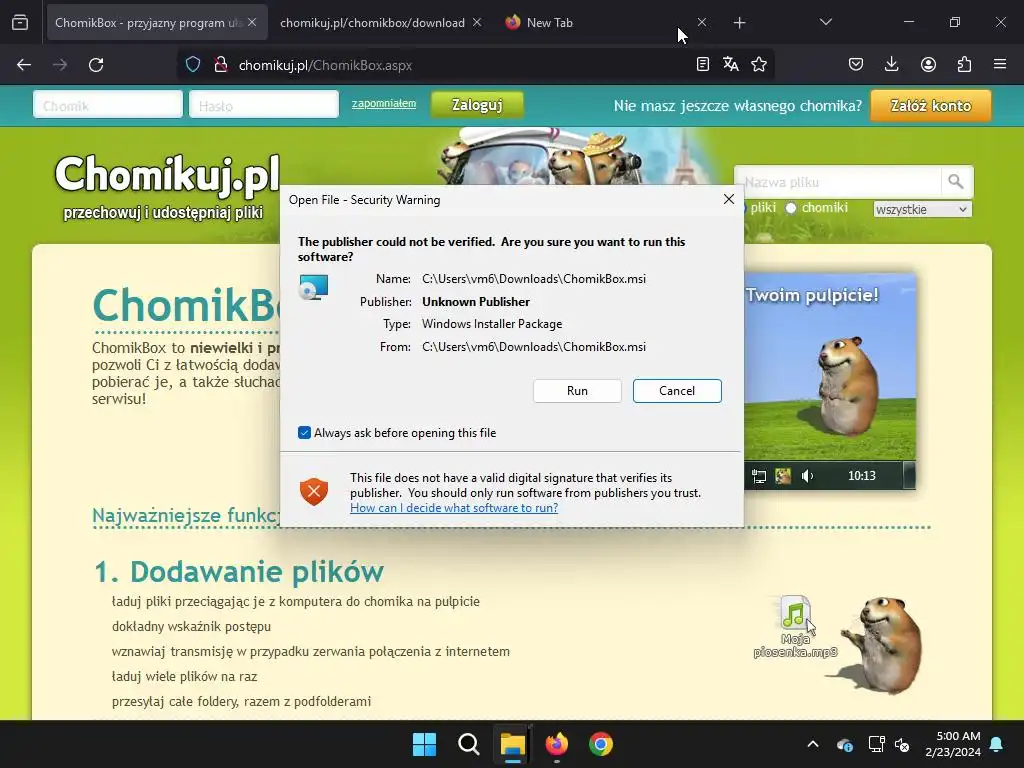The image size is (1024, 768).
Task: Show hidden system tray icons
Action: coord(812,744)
